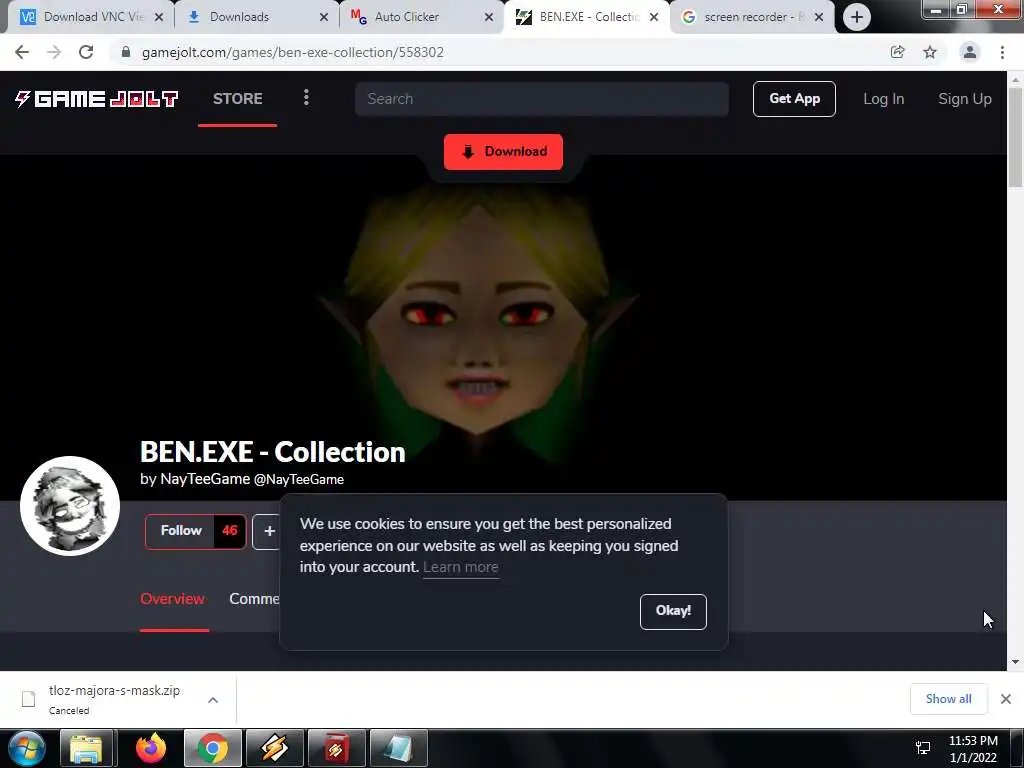Click the Game Jolt logo

point(97,99)
